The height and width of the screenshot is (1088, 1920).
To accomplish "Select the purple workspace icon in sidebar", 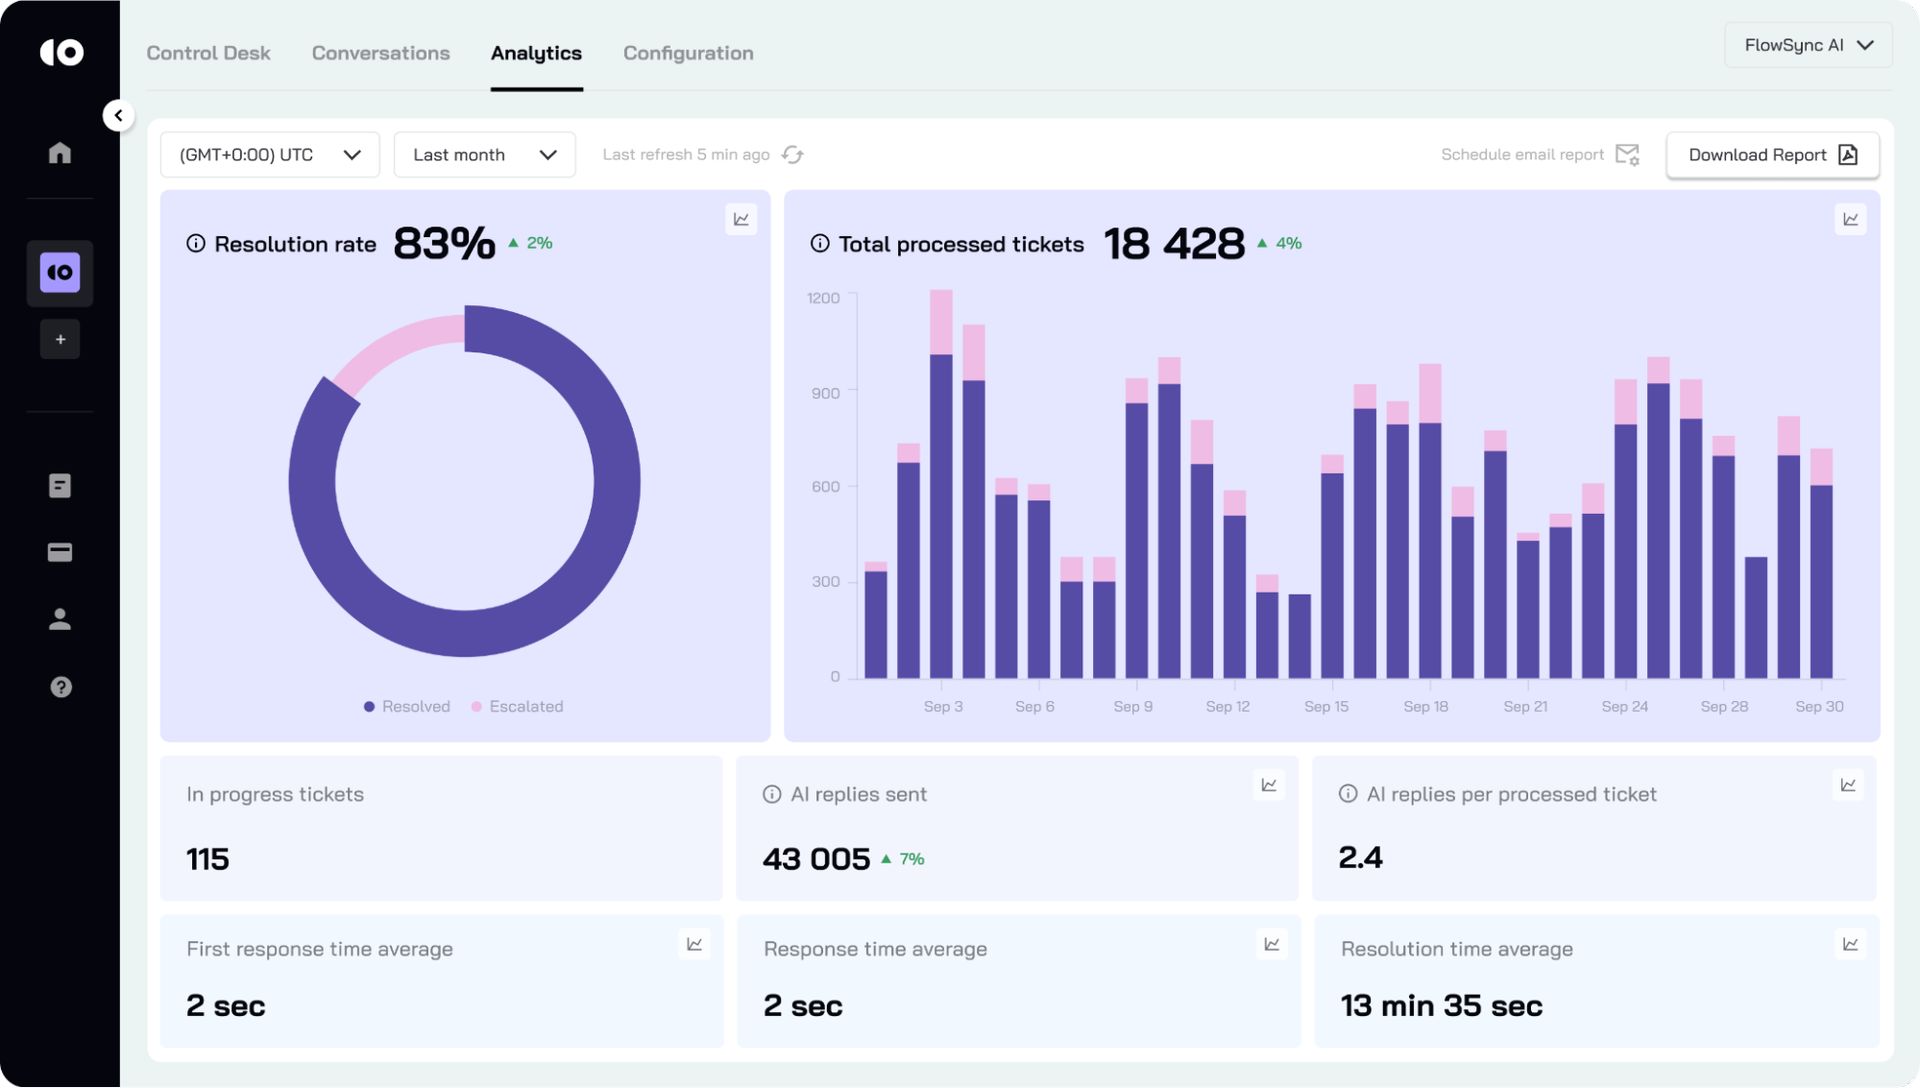I will point(60,272).
